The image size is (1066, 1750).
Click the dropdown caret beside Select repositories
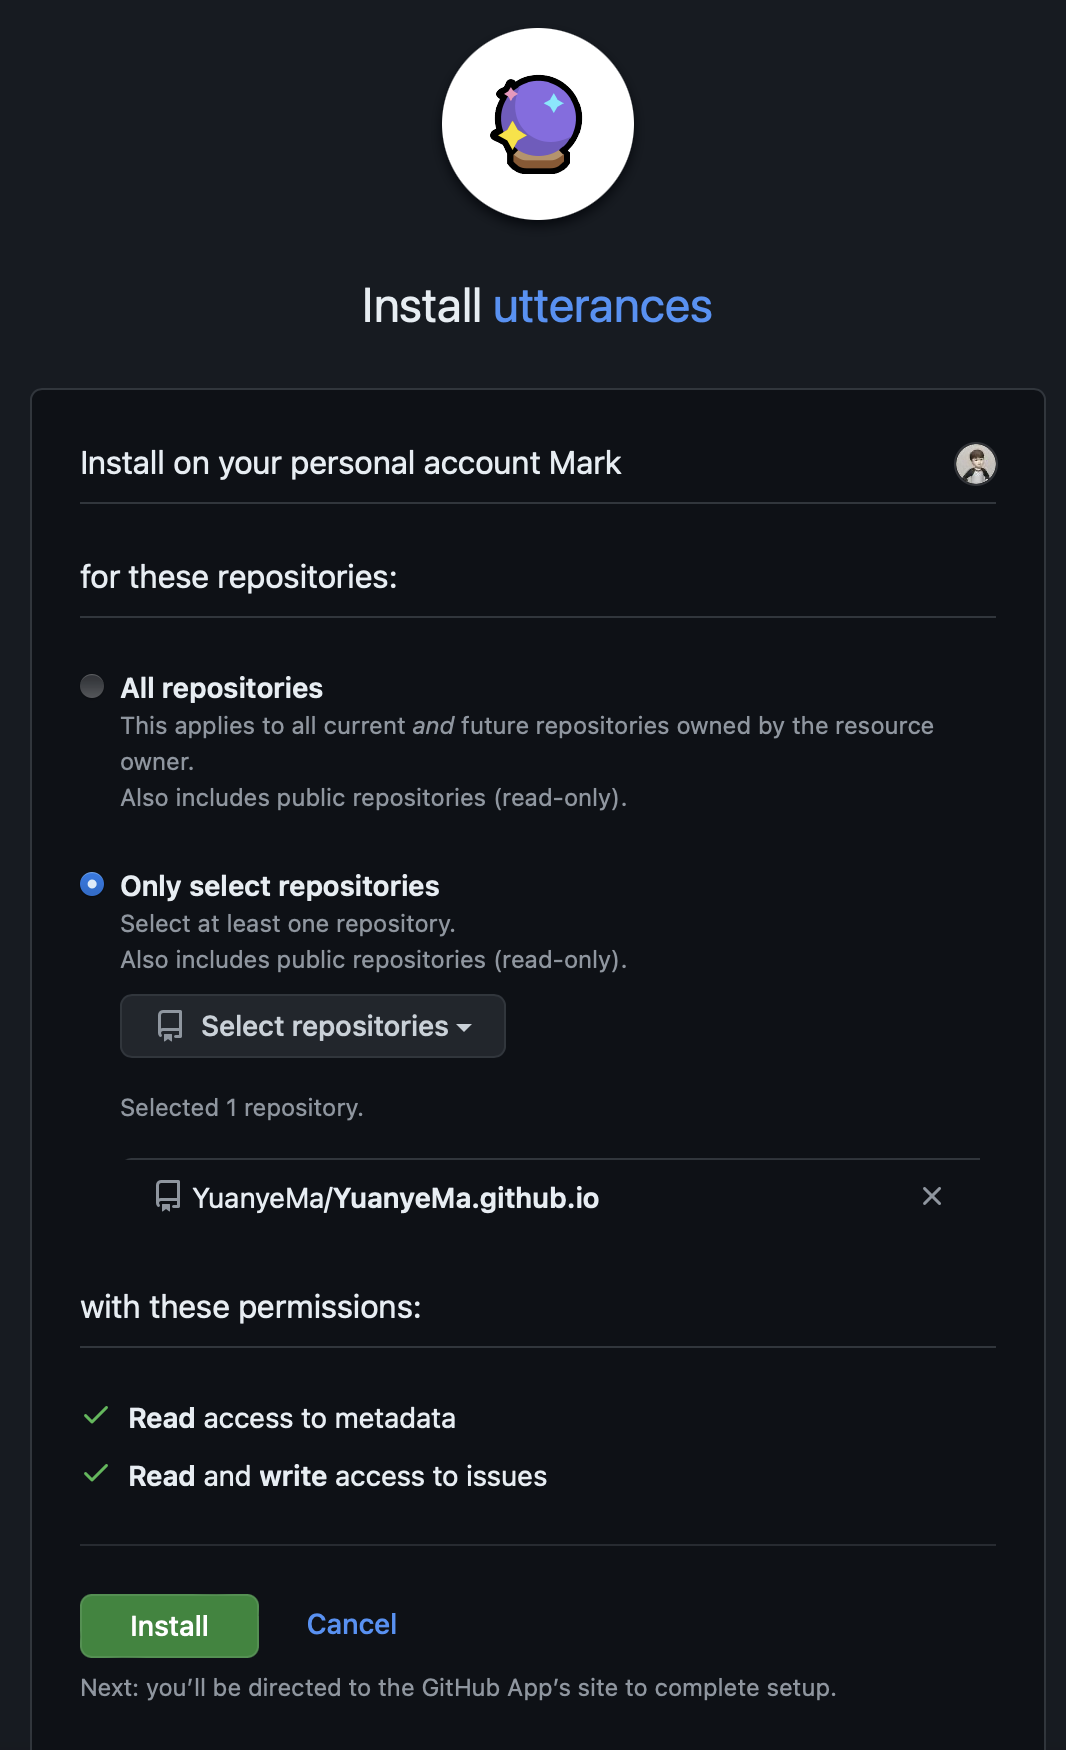(464, 1028)
